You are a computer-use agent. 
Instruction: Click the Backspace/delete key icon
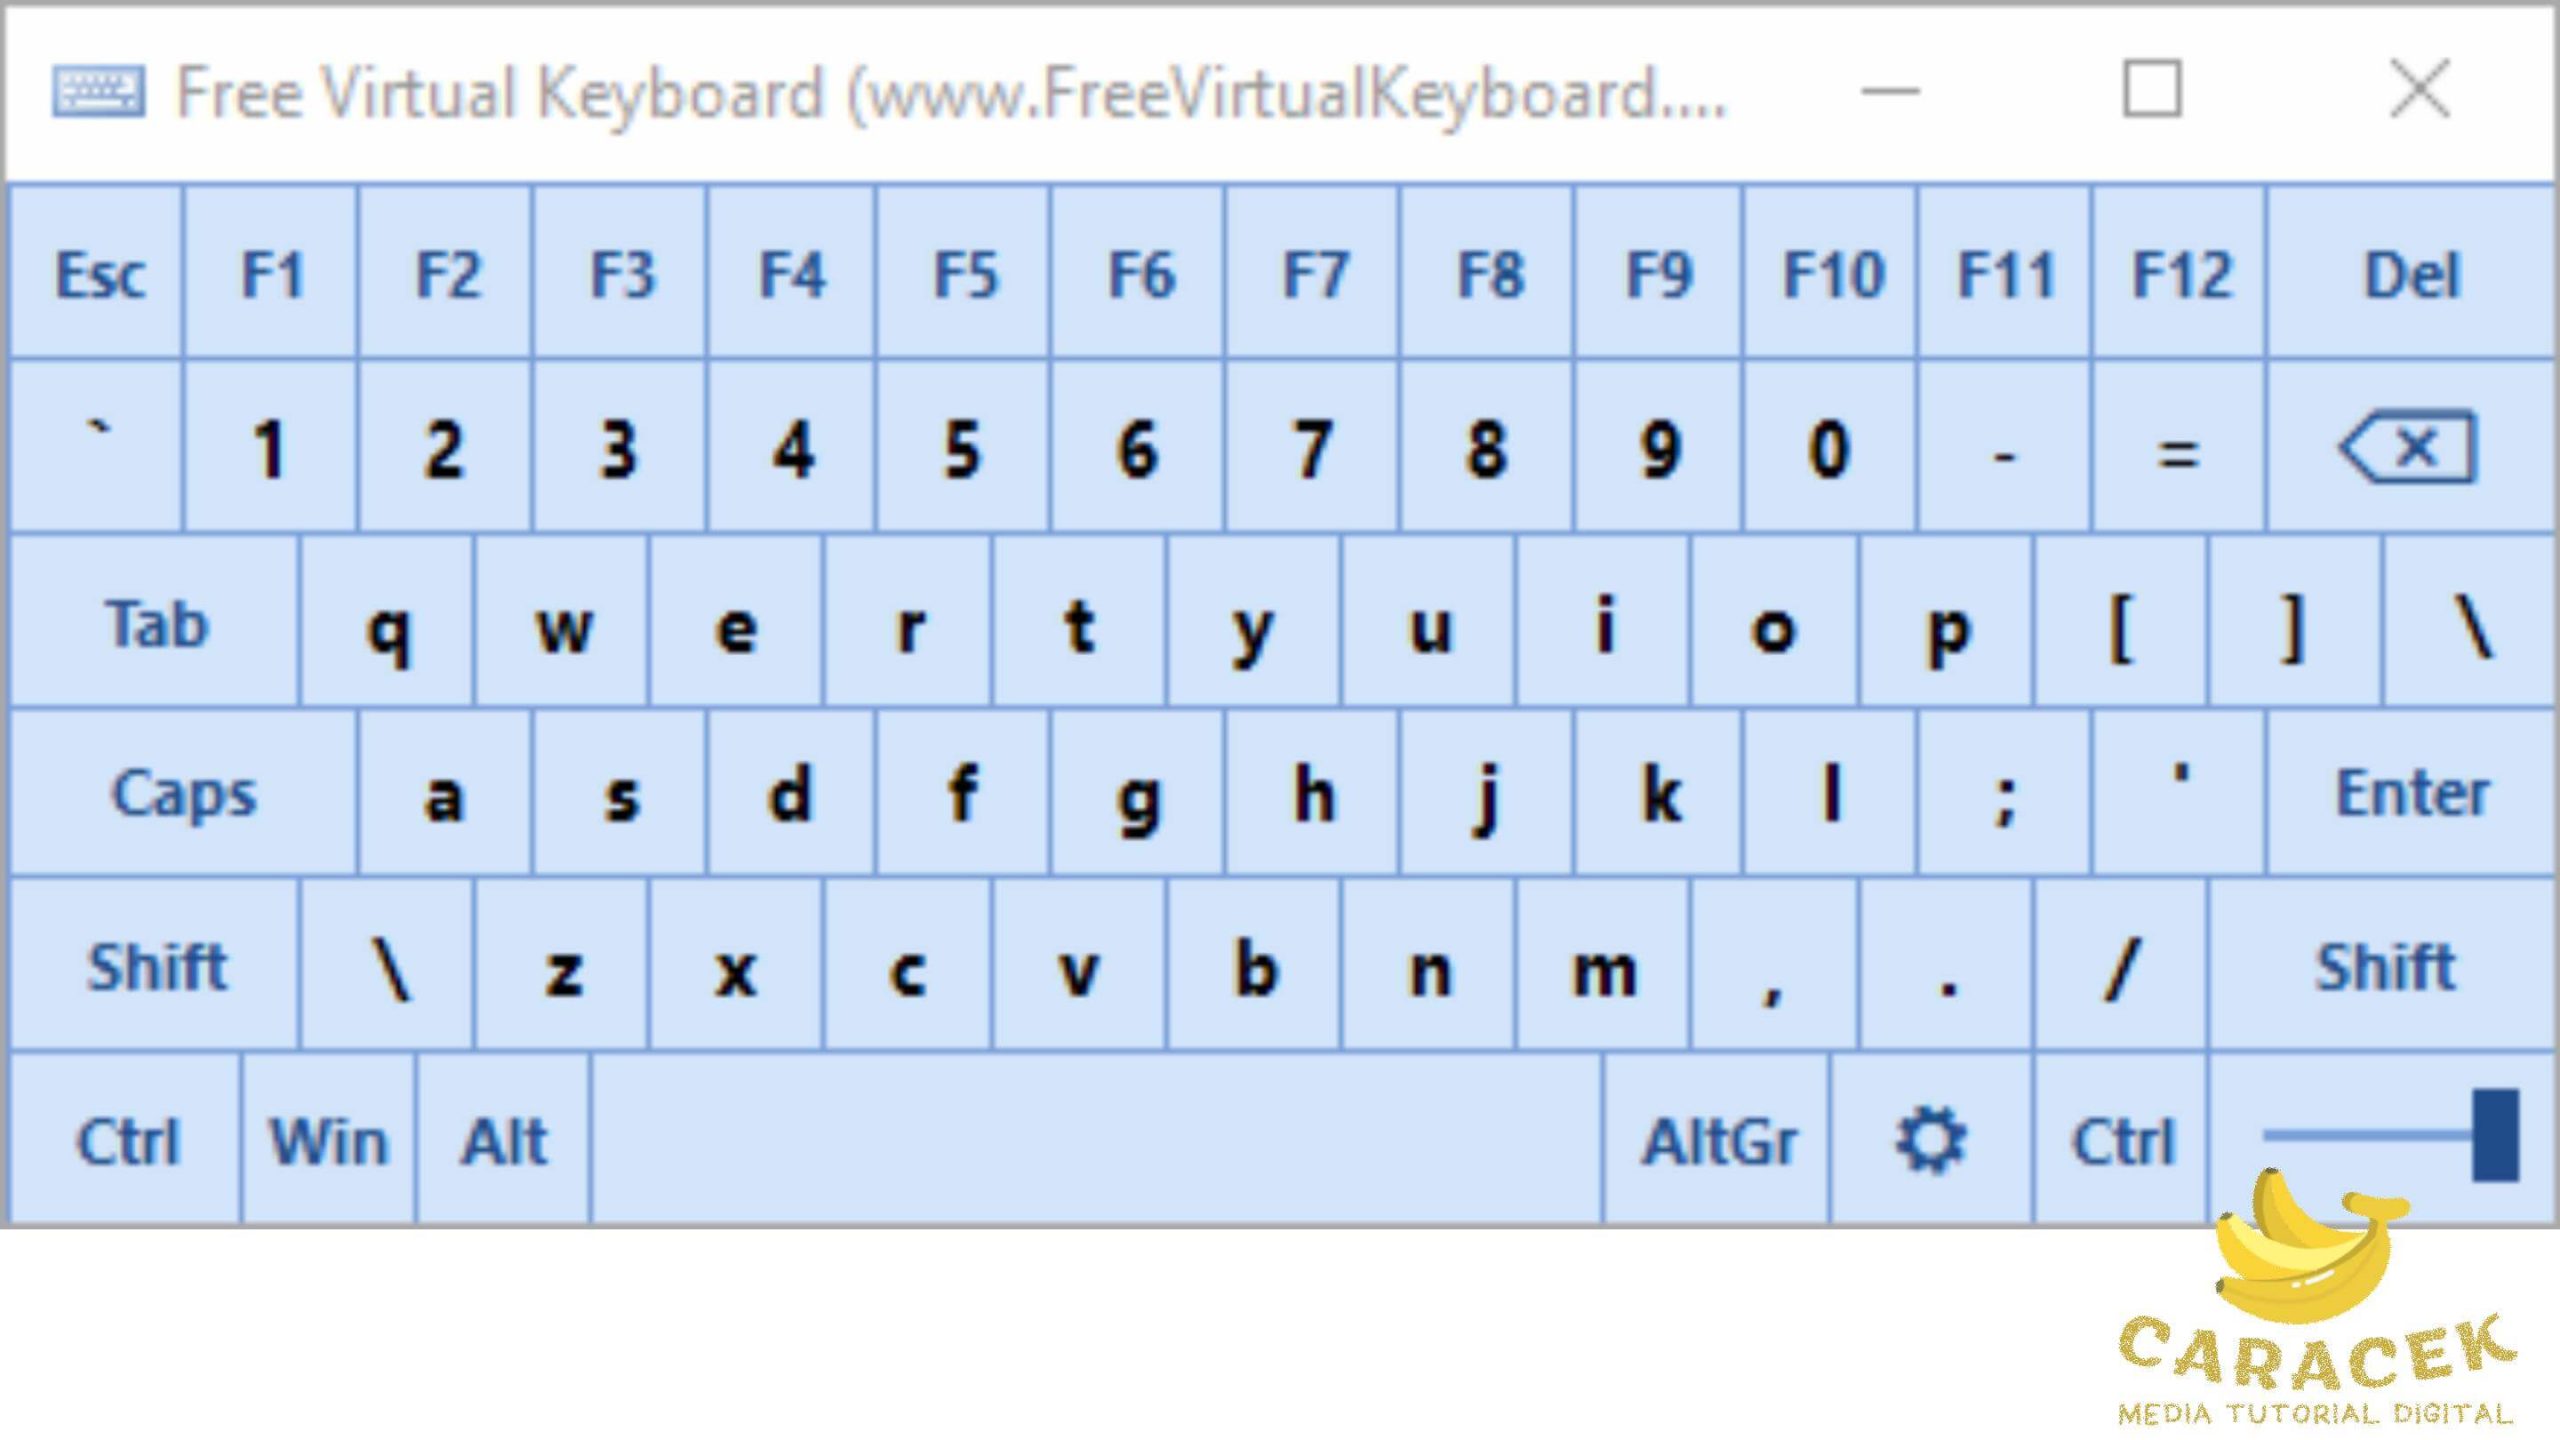[x=2404, y=447]
